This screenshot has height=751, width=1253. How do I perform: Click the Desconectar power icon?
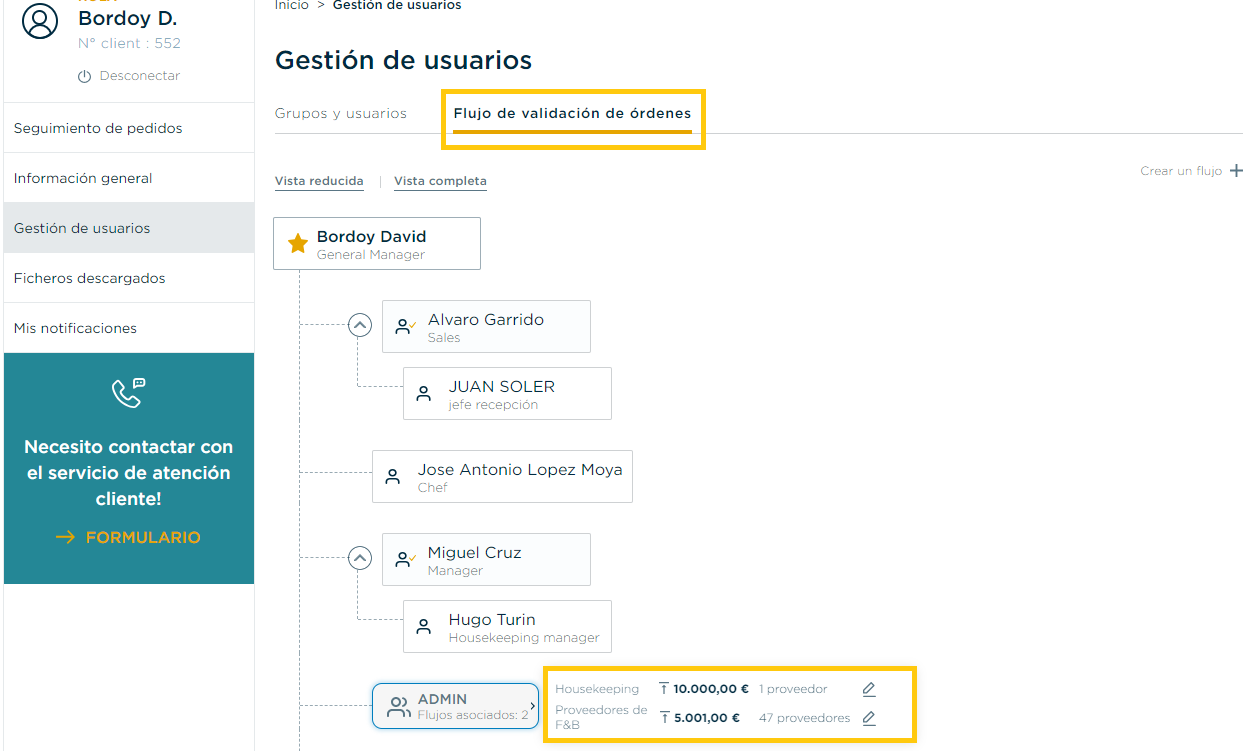85,77
